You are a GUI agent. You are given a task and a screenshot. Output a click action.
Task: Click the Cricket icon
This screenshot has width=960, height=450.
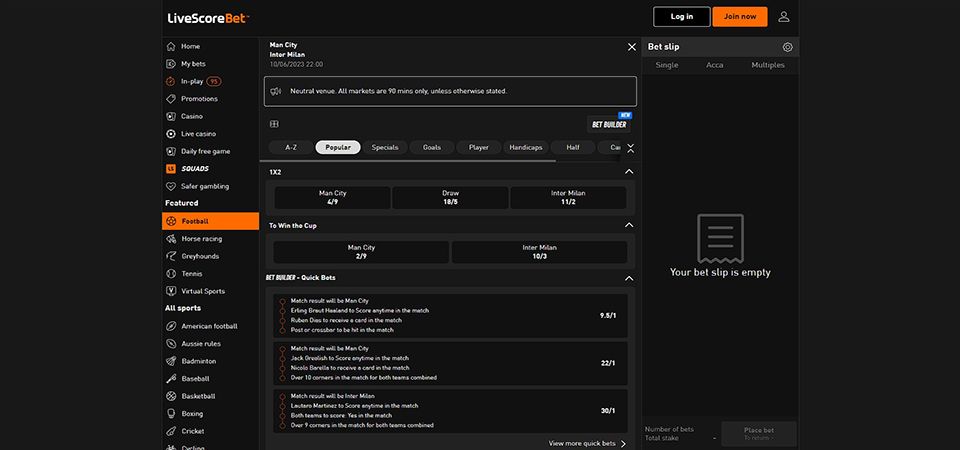tap(171, 431)
